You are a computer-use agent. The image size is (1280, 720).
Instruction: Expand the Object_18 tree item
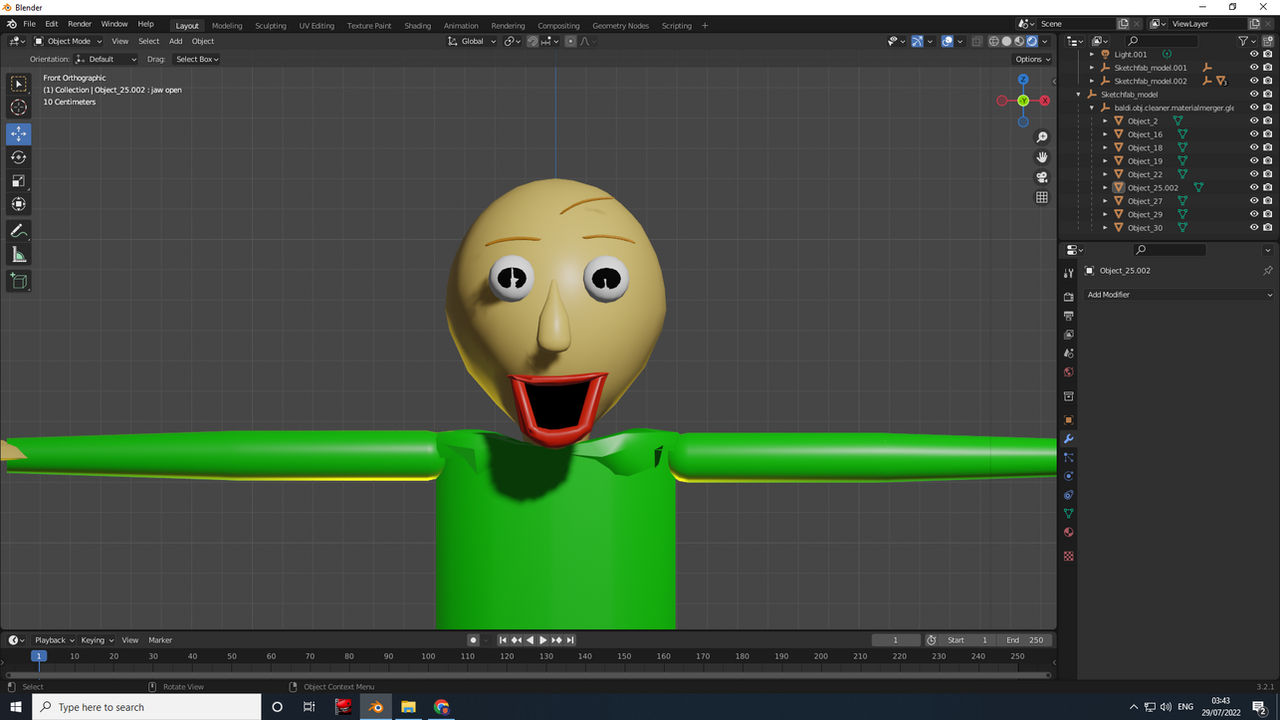click(x=1106, y=148)
